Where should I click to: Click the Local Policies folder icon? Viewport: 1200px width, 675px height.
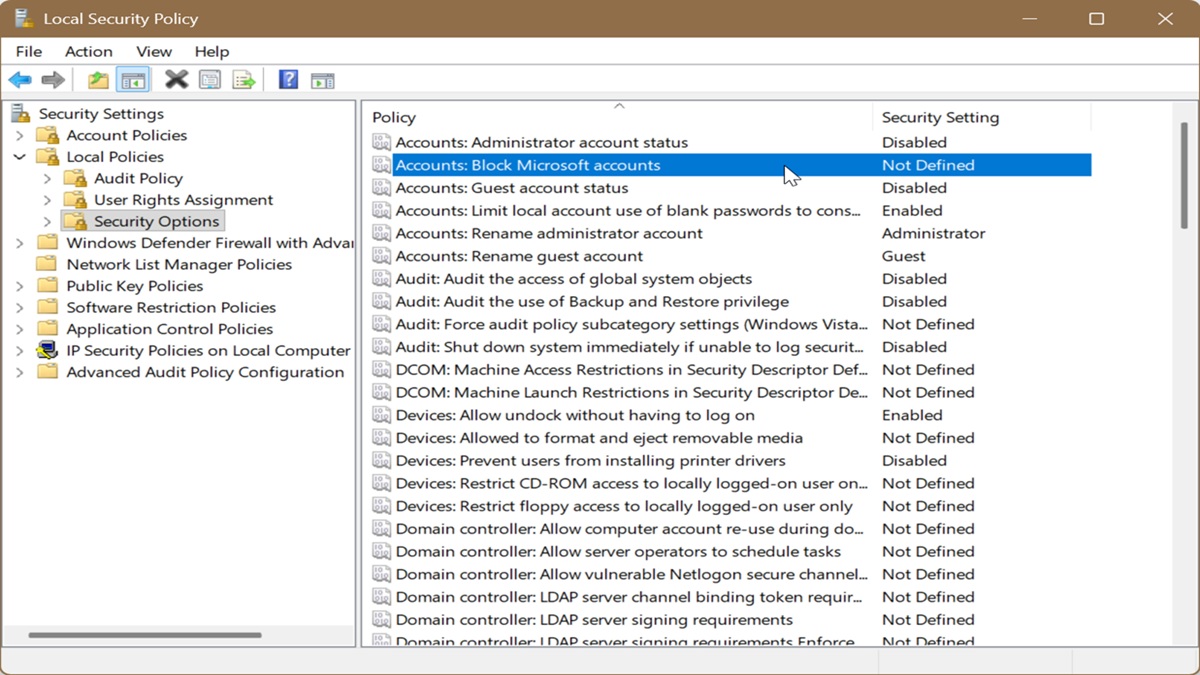[x=47, y=157]
